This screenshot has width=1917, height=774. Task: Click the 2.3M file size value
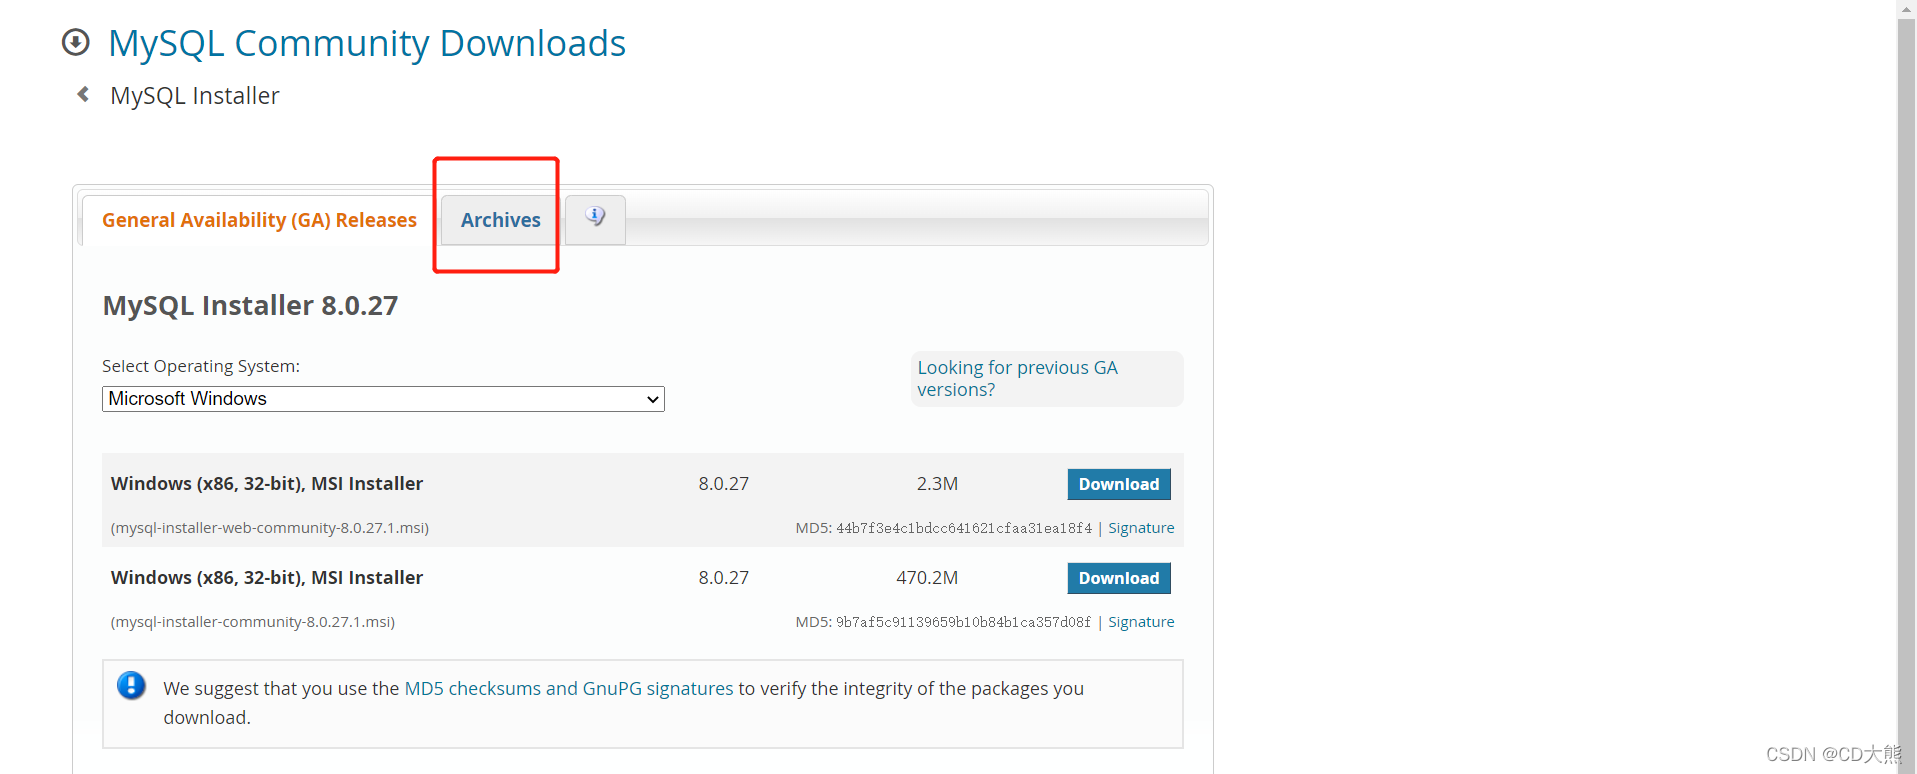937,484
